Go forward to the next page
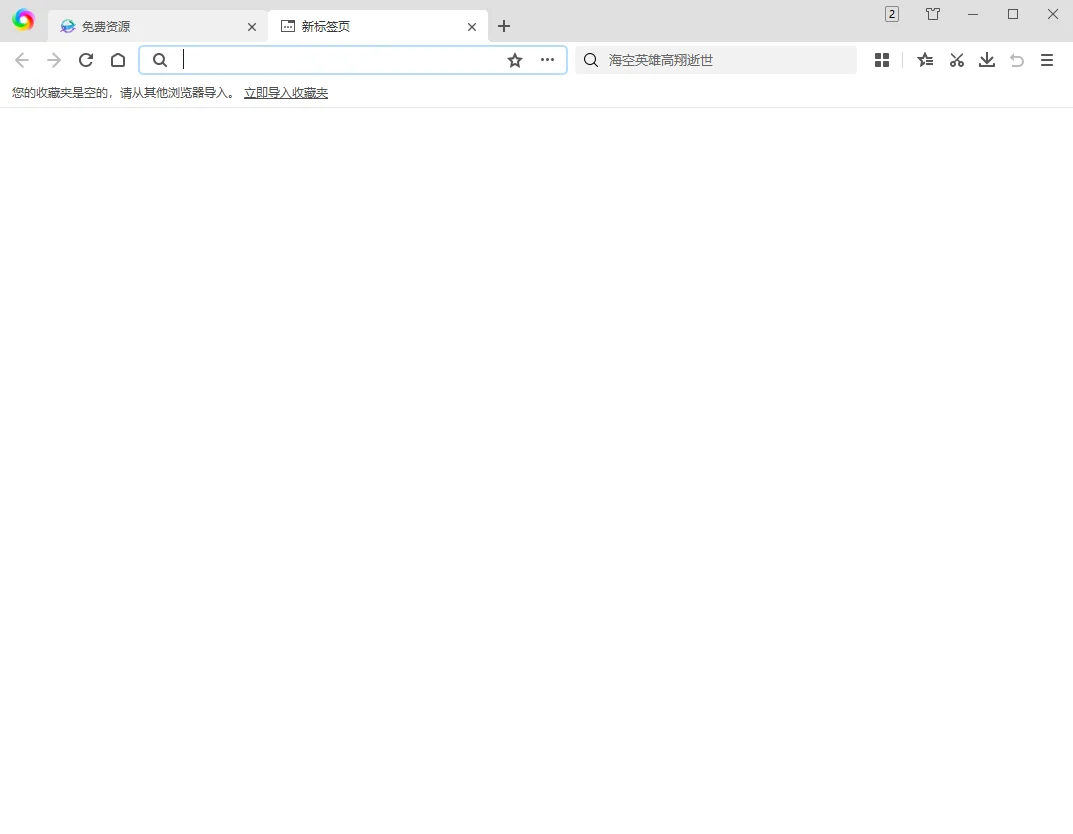Image resolution: width=1073 pixels, height=834 pixels. (x=54, y=60)
